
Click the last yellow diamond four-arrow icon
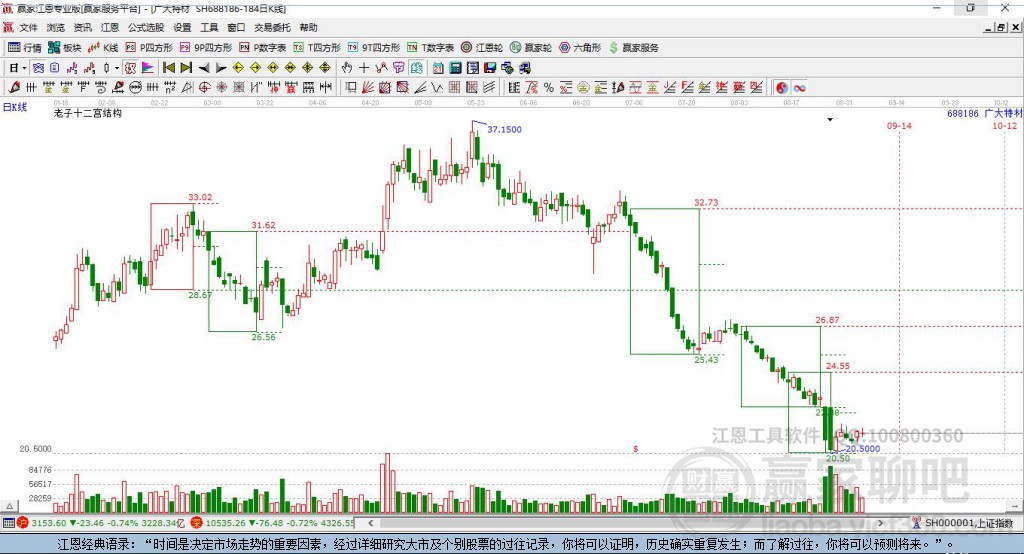tap(325, 68)
